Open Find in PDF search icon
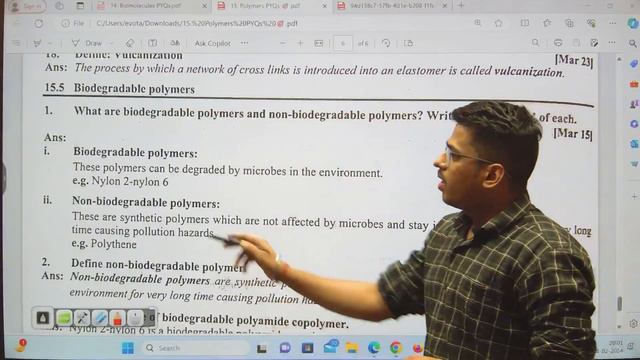Viewport: 640px width, 360px height. 536,42
